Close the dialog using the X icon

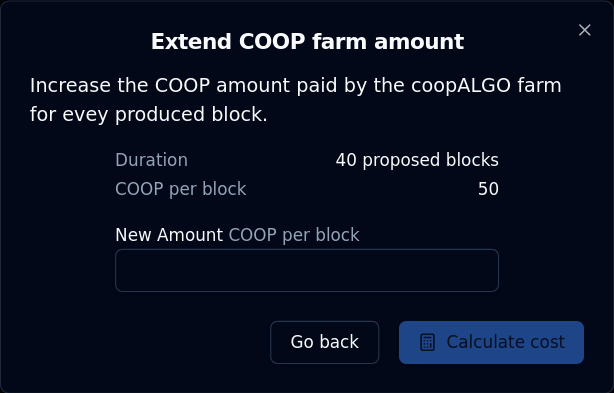pyautogui.click(x=585, y=30)
